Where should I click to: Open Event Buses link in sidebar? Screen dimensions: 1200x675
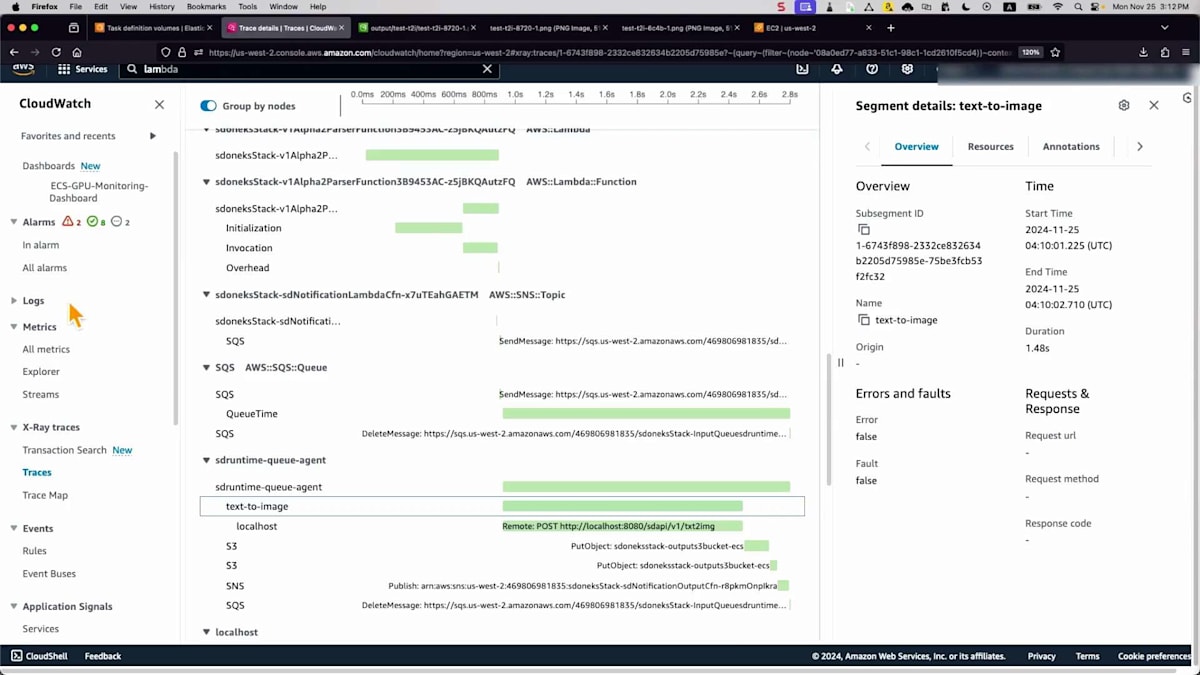pyautogui.click(x=49, y=574)
